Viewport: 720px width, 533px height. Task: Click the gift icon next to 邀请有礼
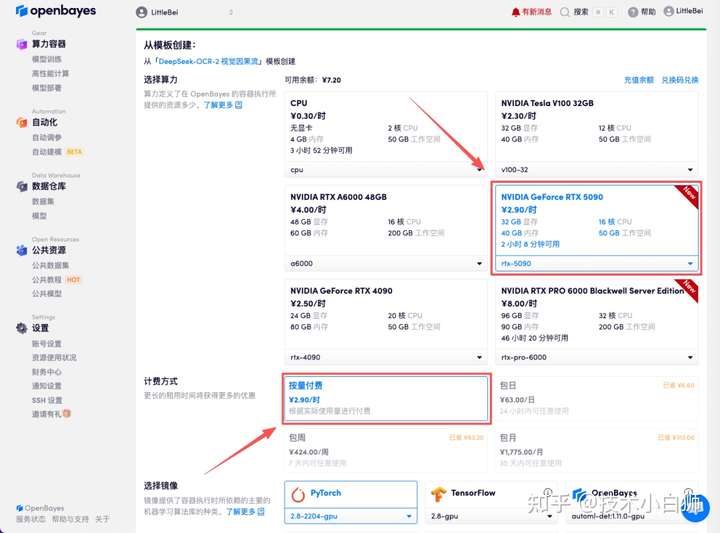point(67,414)
